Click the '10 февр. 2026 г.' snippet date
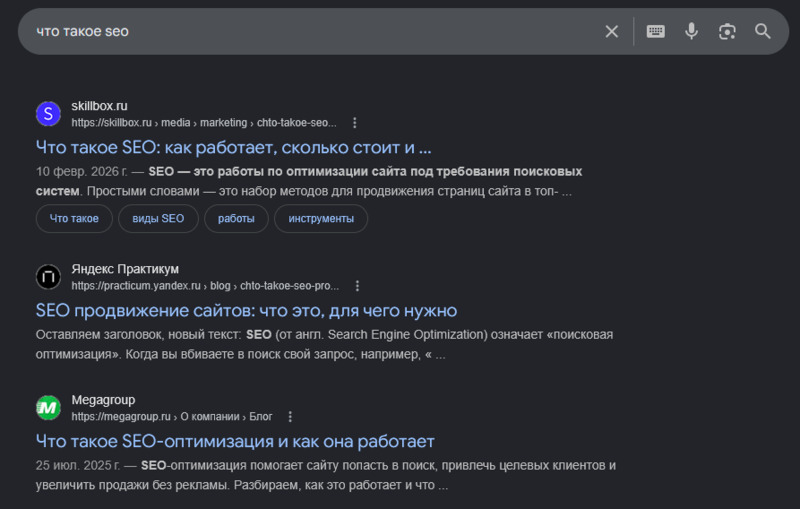This screenshot has width=800, height=509. click(82, 171)
